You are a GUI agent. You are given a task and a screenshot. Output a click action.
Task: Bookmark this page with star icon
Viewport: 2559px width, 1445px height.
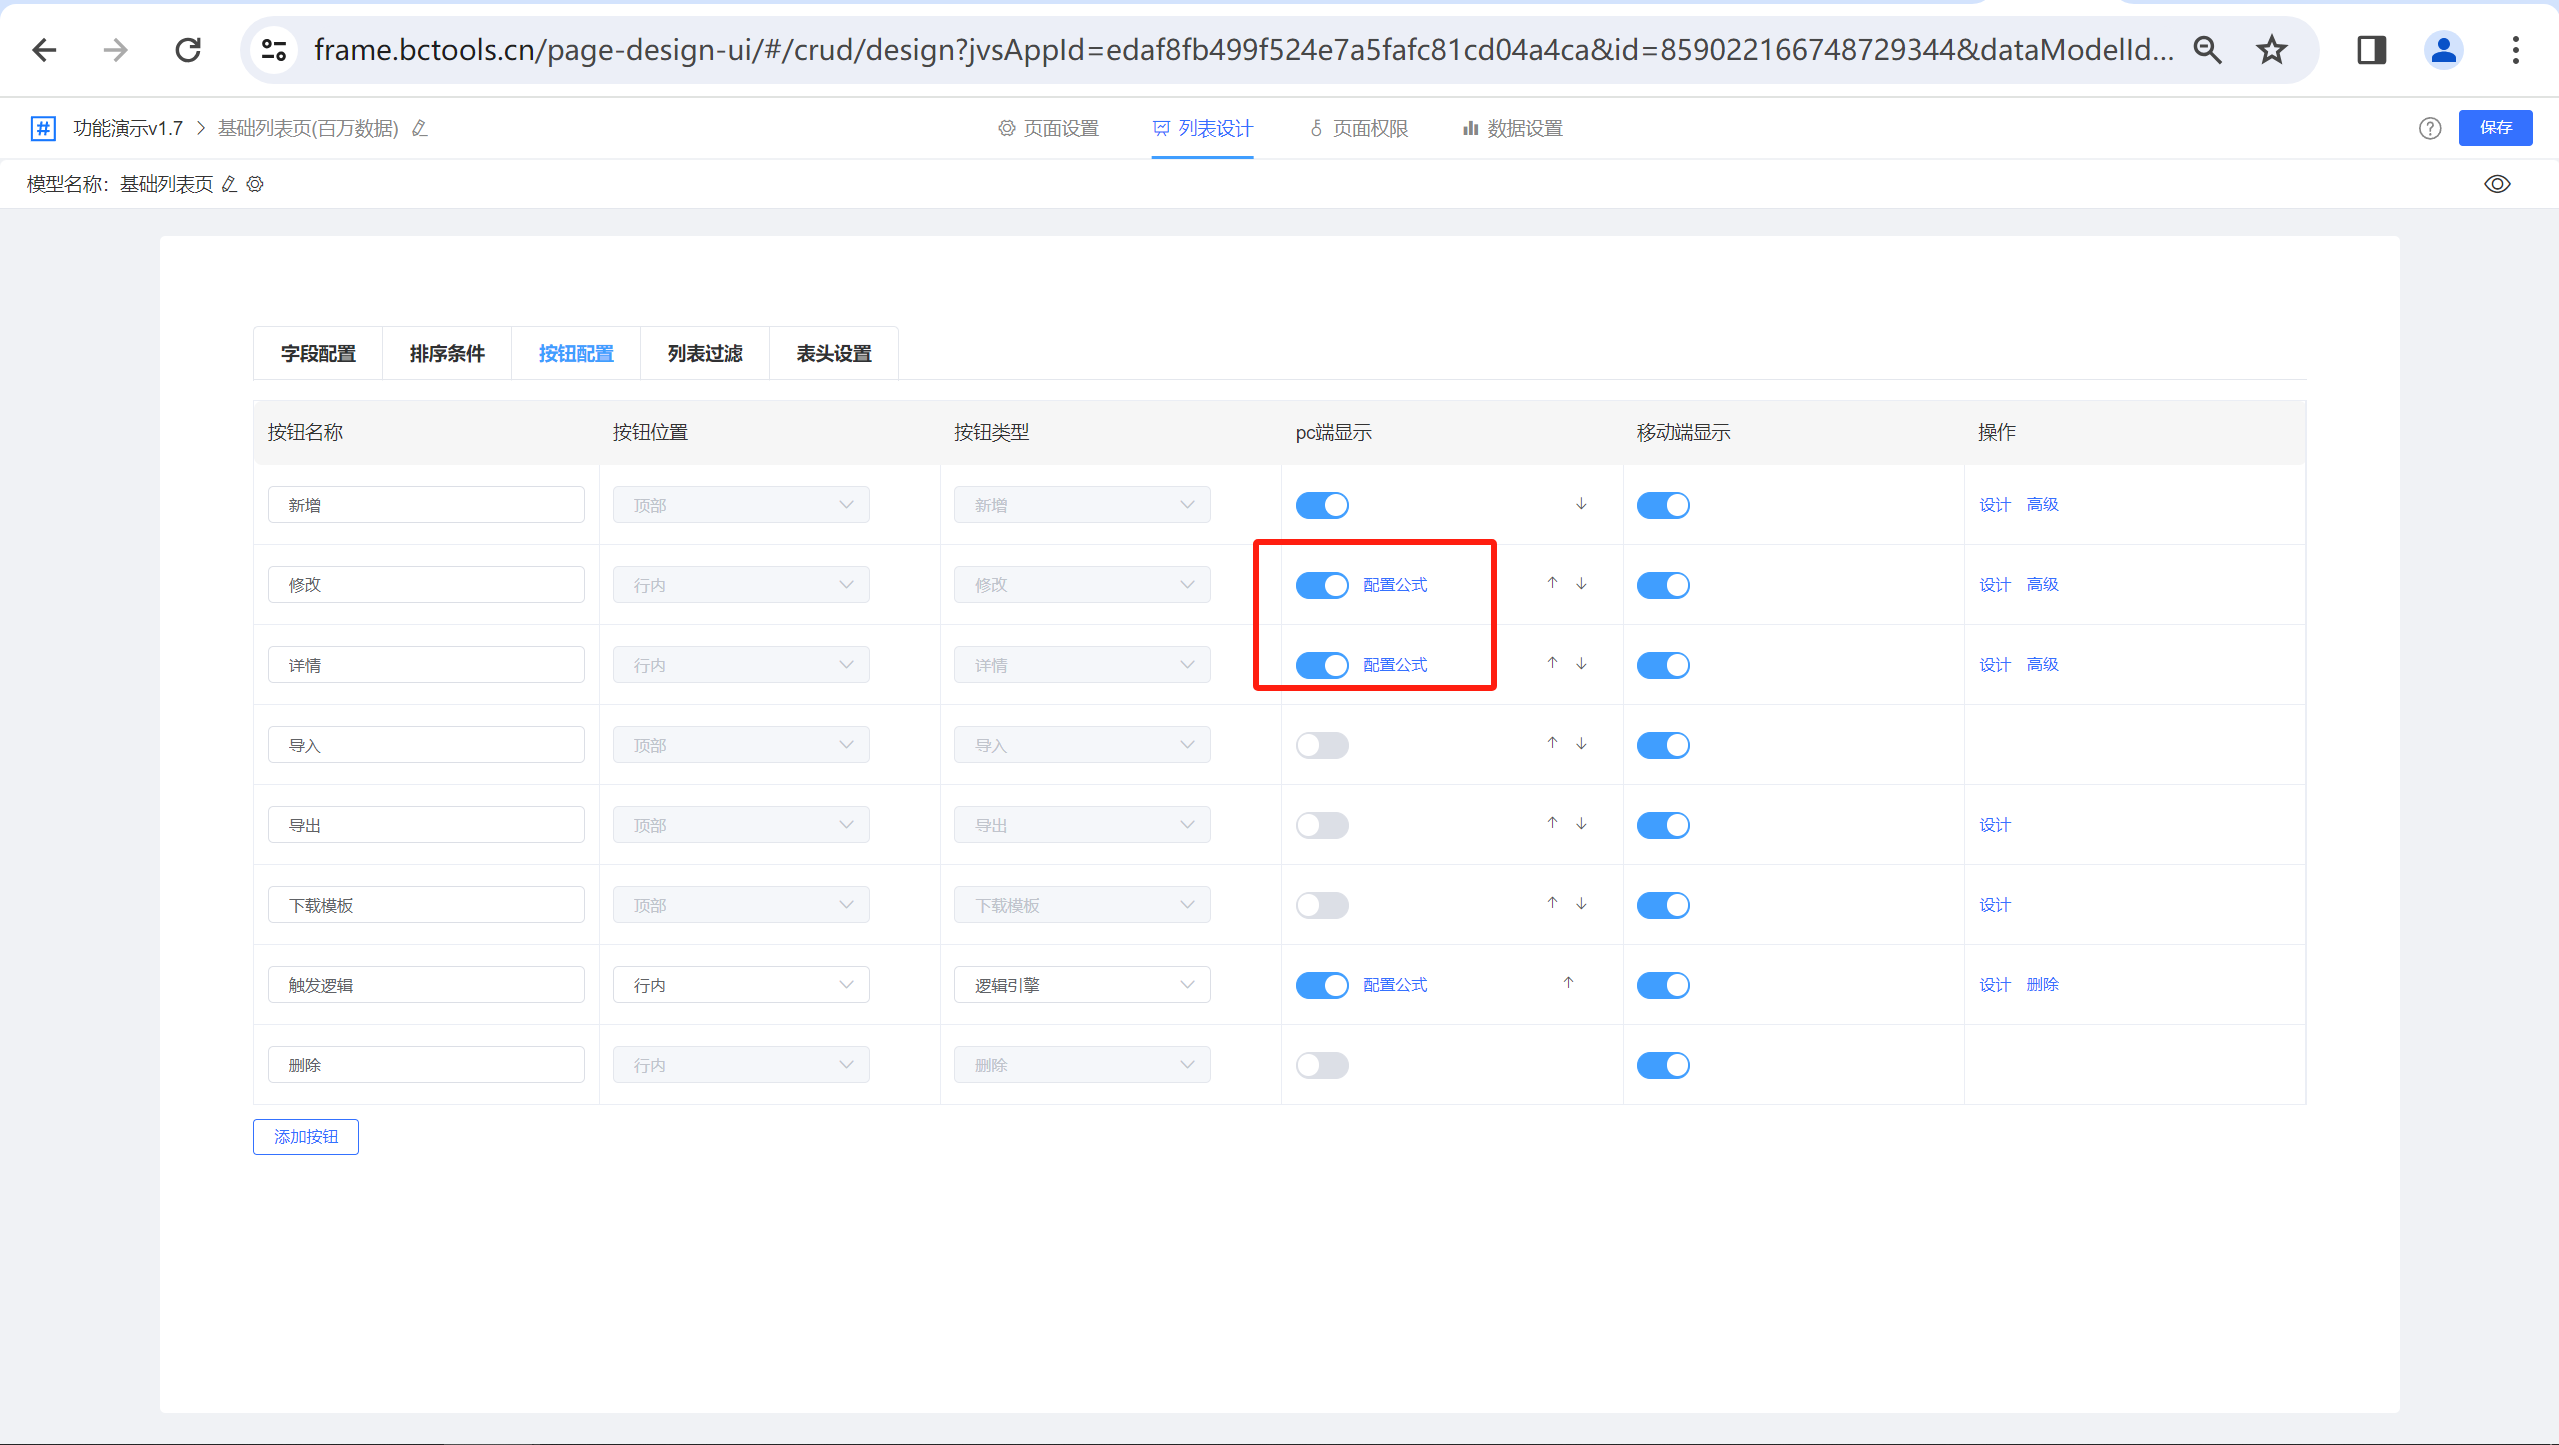2271,49
